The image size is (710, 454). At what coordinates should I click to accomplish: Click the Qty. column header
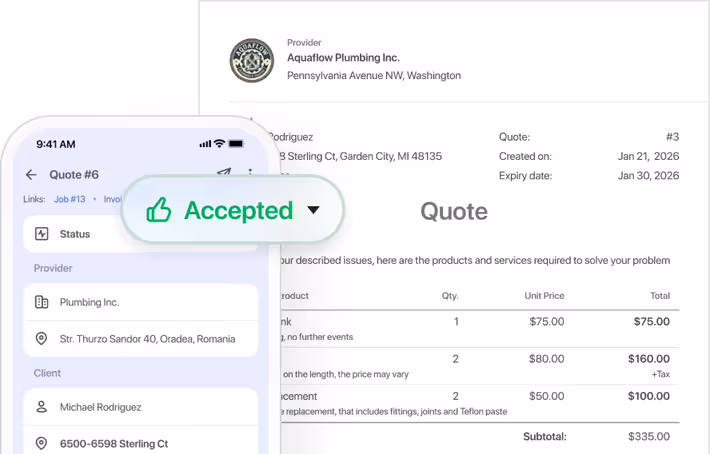pyautogui.click(x=450, y=296)
